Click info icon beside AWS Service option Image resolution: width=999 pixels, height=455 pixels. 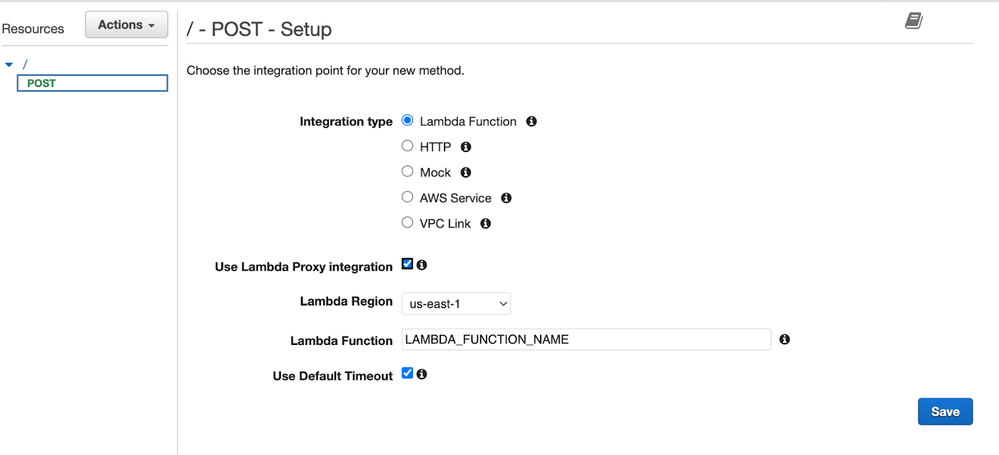[x=506, y=198]
